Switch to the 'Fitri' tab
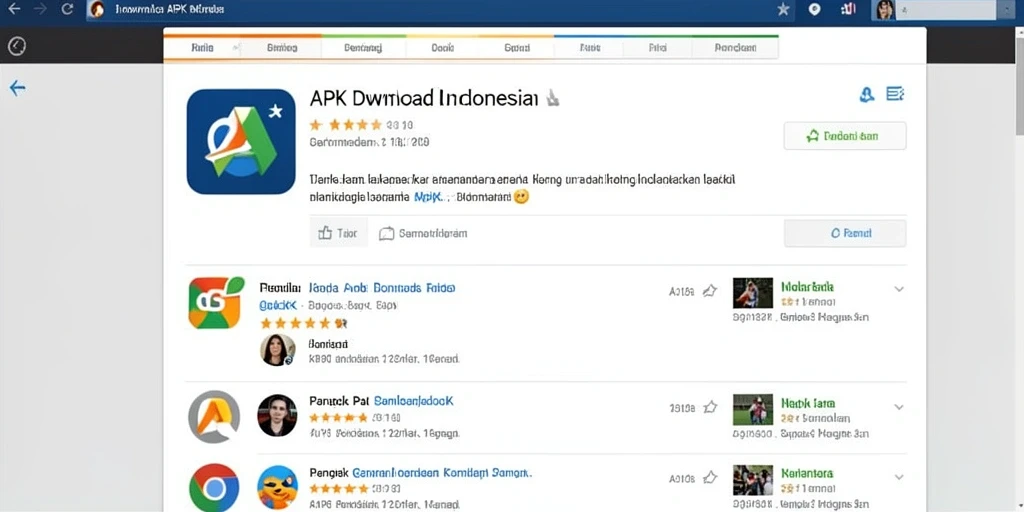 click(657, 48)
